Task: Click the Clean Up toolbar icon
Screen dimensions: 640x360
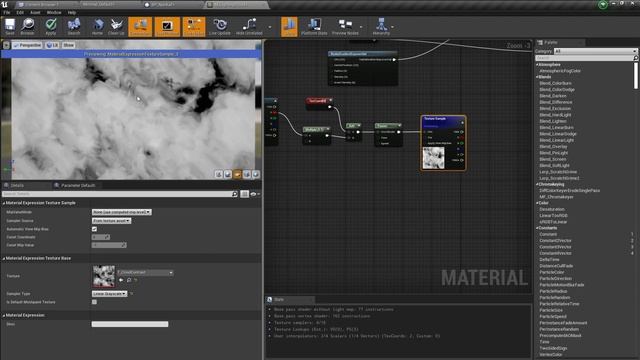Action: pyautogui.click(x=116, y=27)
